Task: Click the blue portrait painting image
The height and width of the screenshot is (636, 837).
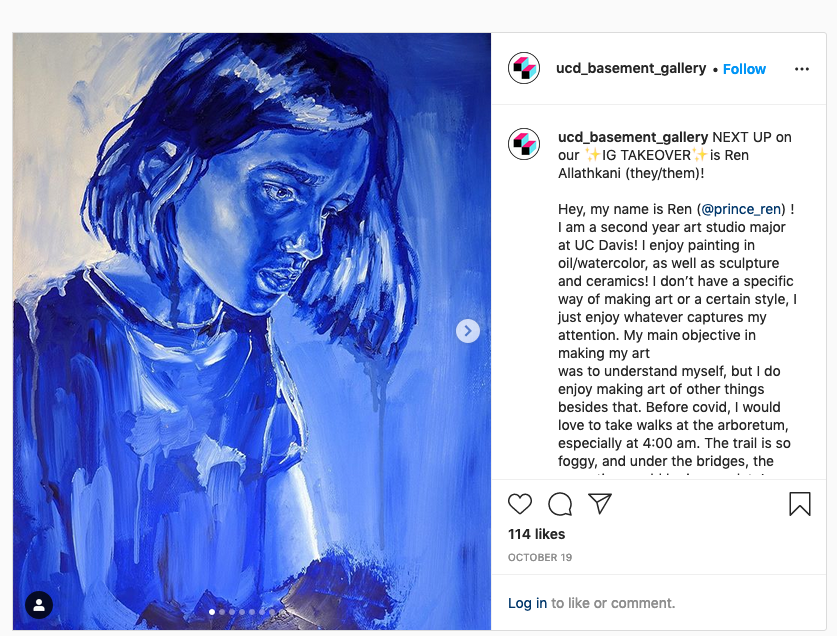Action: tap(251, 300)
